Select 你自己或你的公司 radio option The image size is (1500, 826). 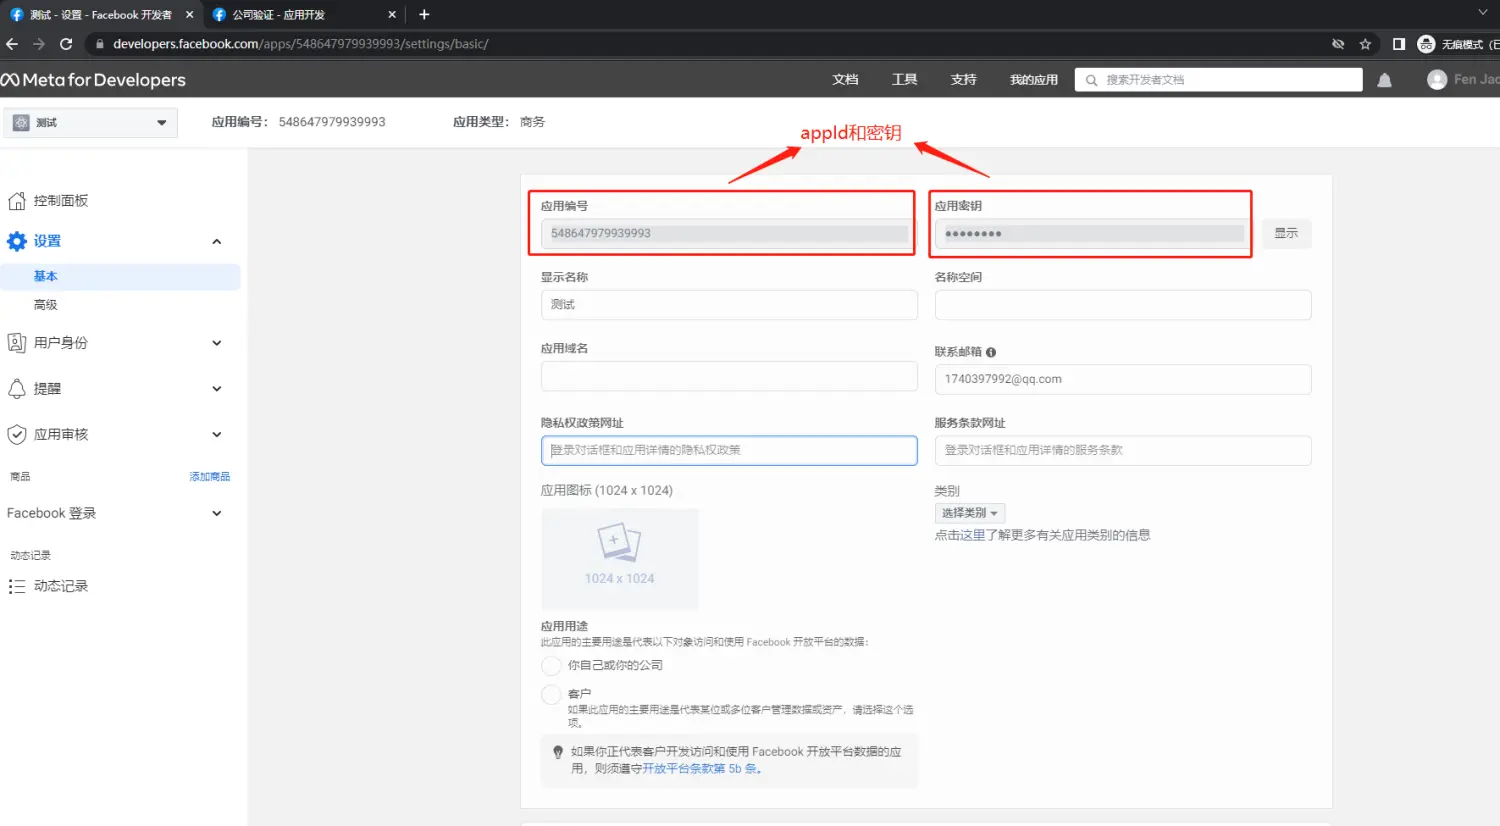551,666
